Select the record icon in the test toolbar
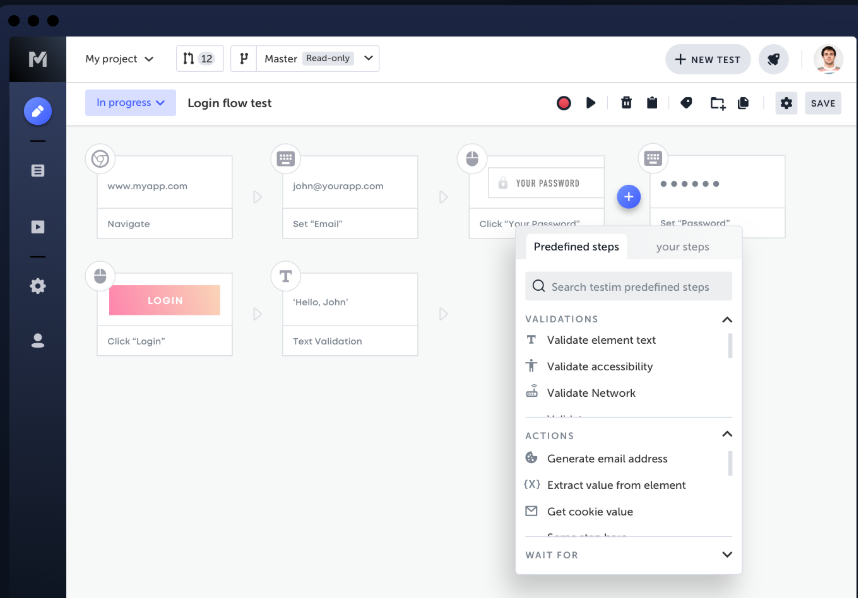Screen dimensions: 858x598 [563, 102]
